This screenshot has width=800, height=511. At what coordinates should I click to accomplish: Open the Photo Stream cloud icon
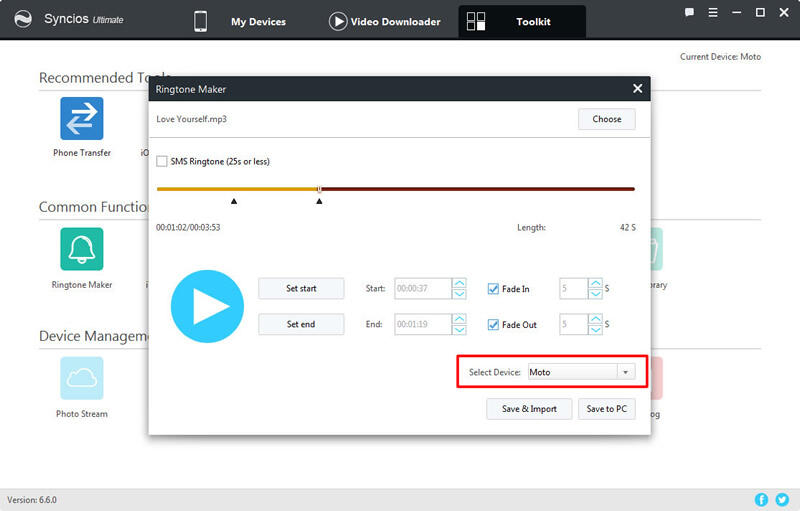[81, 379]
